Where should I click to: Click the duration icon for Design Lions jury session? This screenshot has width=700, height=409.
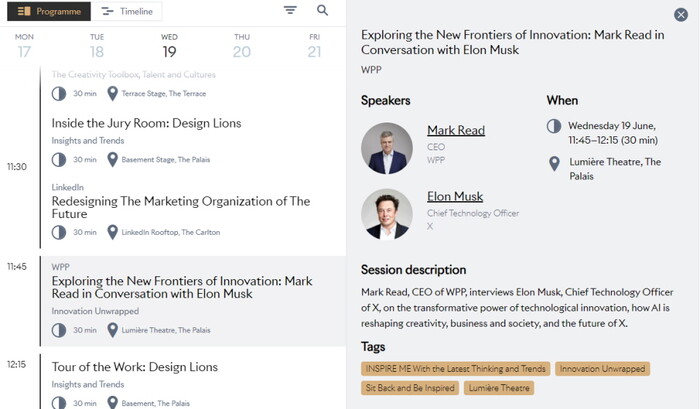point(59,159)
